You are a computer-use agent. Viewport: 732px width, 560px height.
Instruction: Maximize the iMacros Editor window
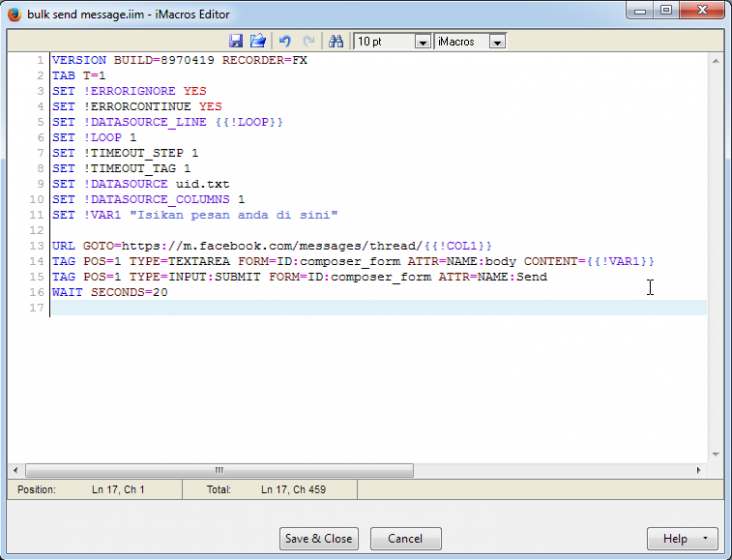pyautogui.click(x=666, y=10)
